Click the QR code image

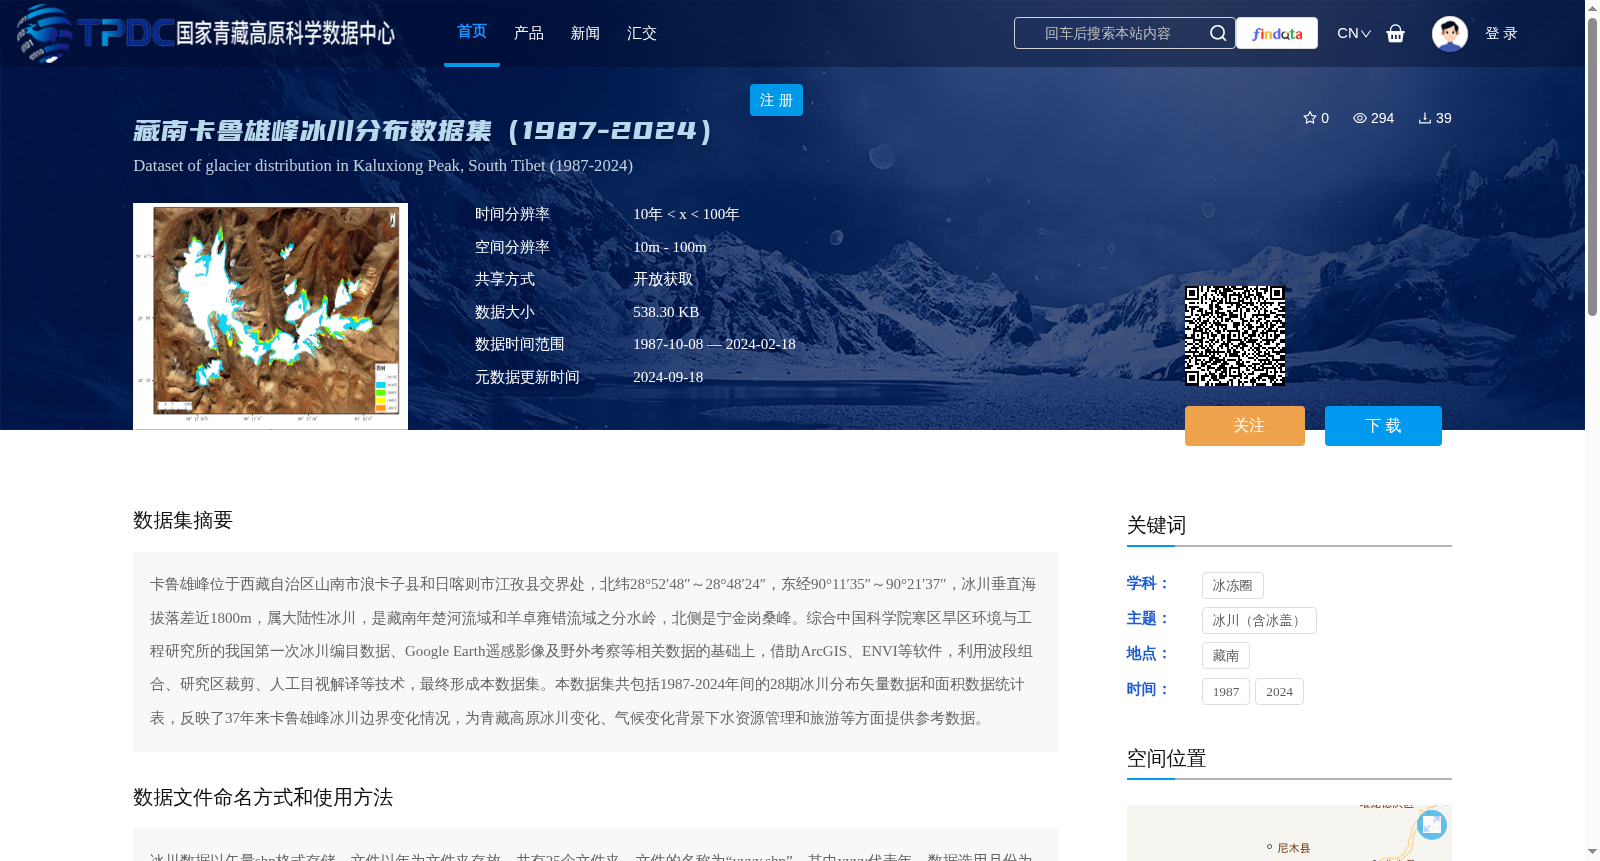(1235, 336)
